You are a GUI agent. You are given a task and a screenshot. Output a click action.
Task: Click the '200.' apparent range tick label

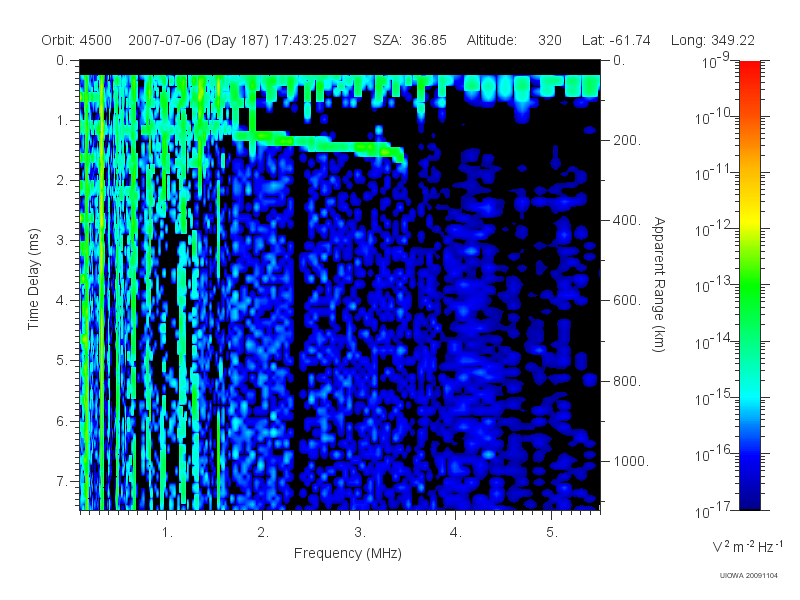627,140
